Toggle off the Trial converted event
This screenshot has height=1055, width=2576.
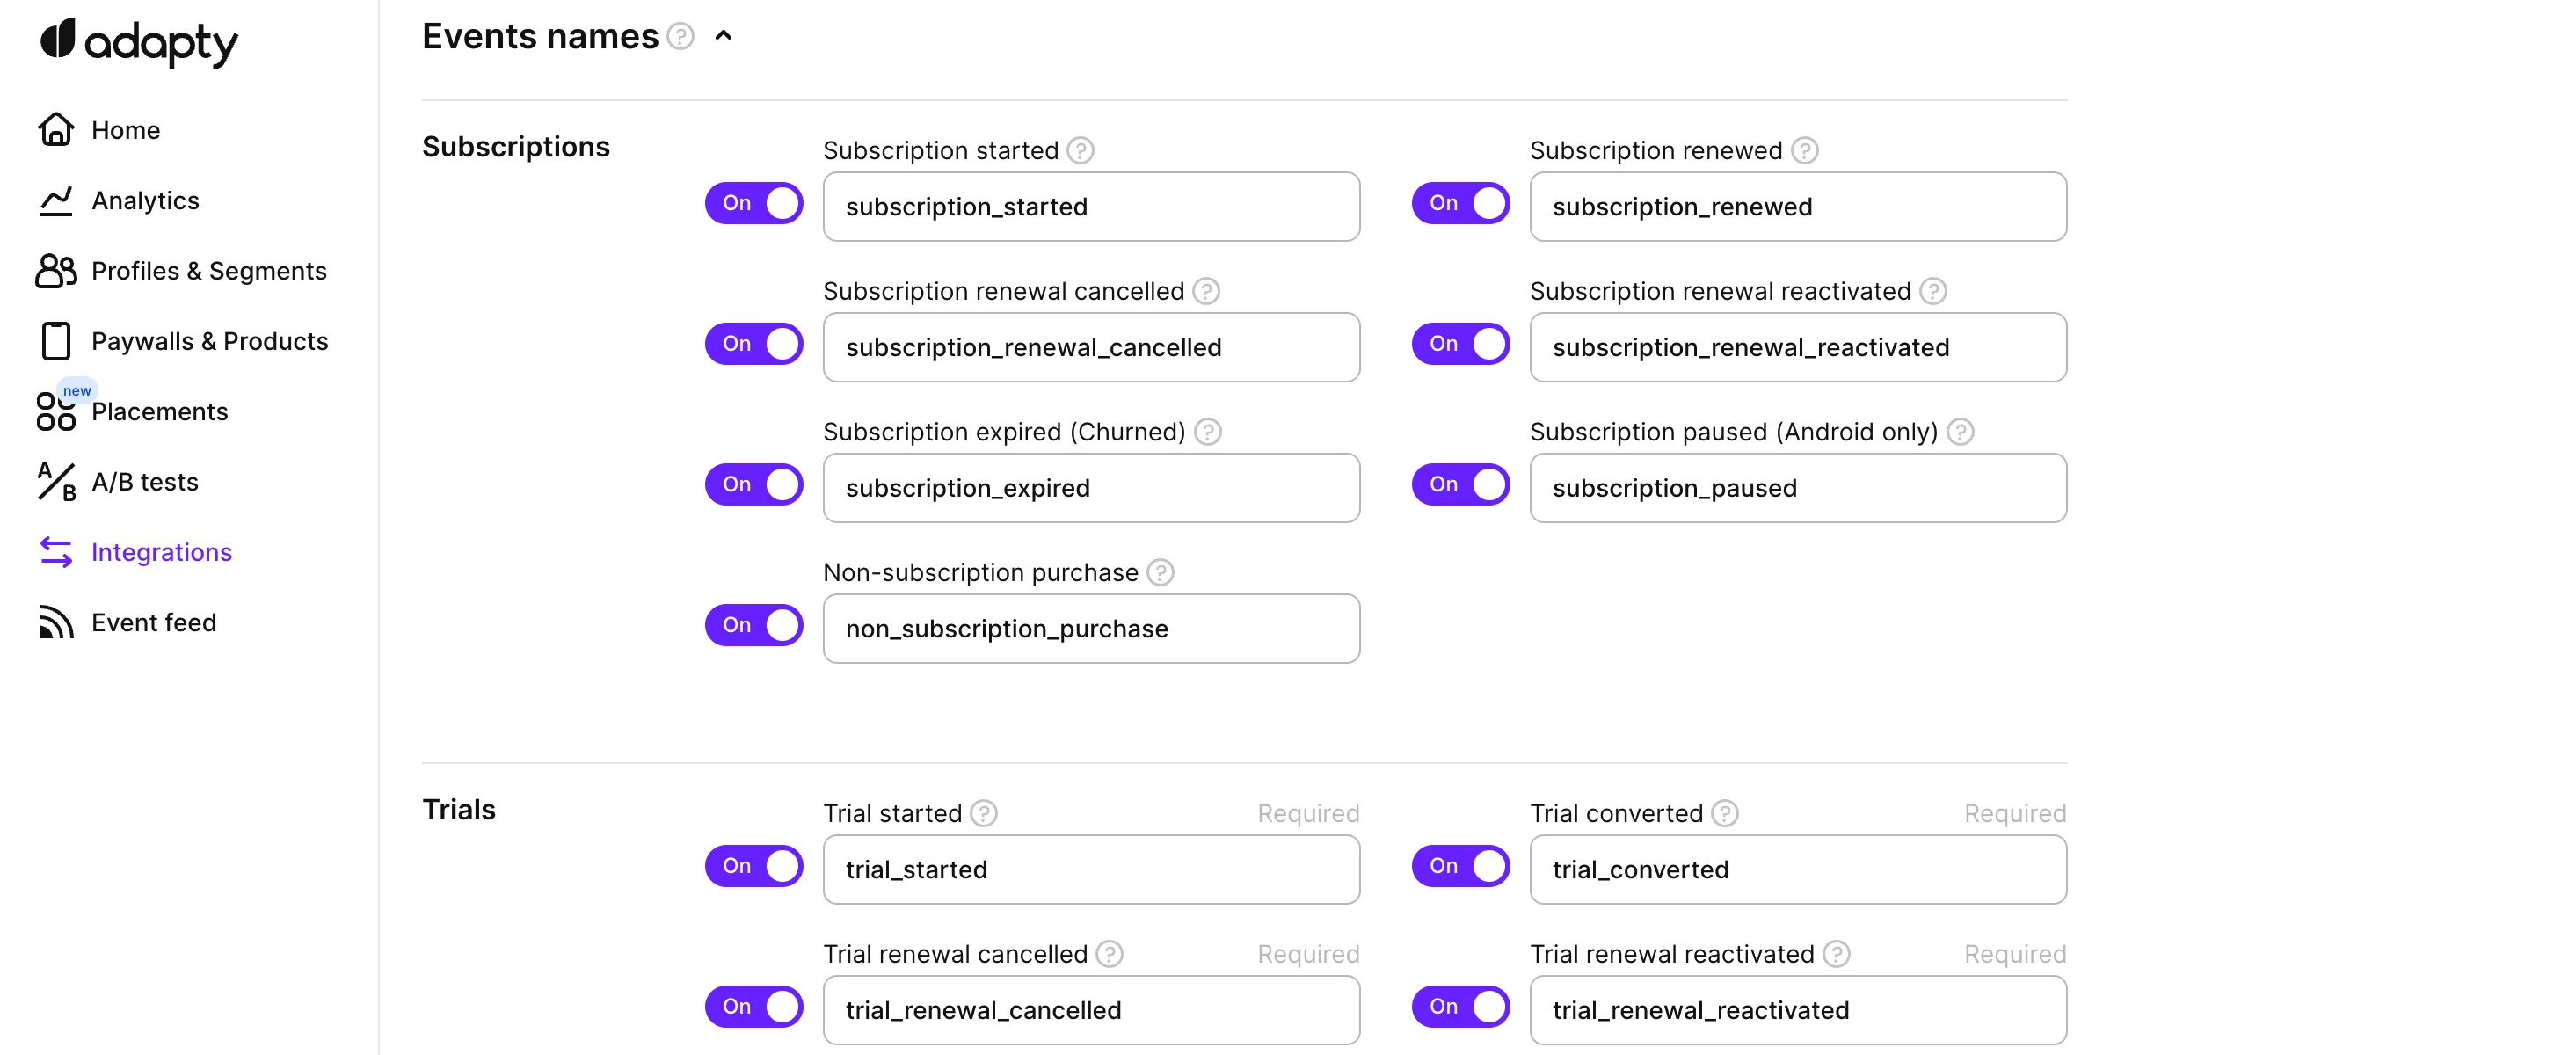tap(1461, 867)
